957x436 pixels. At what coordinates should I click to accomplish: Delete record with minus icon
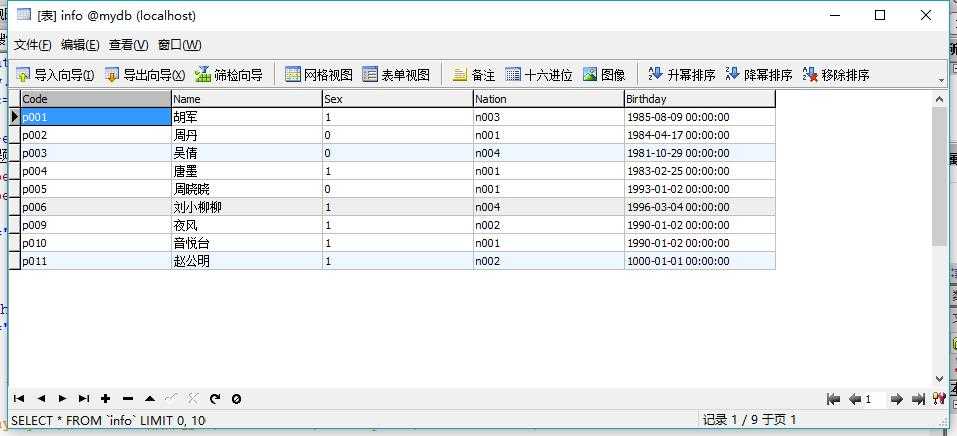[128, 399]
